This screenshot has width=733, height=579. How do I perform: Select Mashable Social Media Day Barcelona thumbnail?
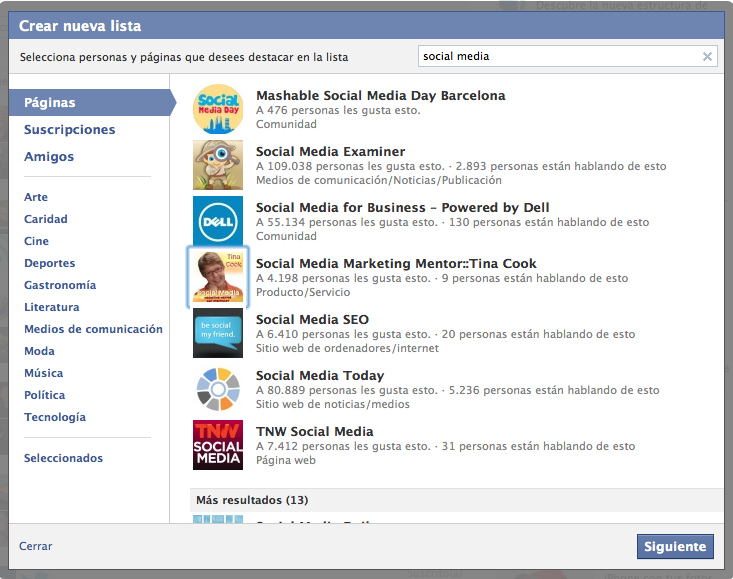point(218,109)
